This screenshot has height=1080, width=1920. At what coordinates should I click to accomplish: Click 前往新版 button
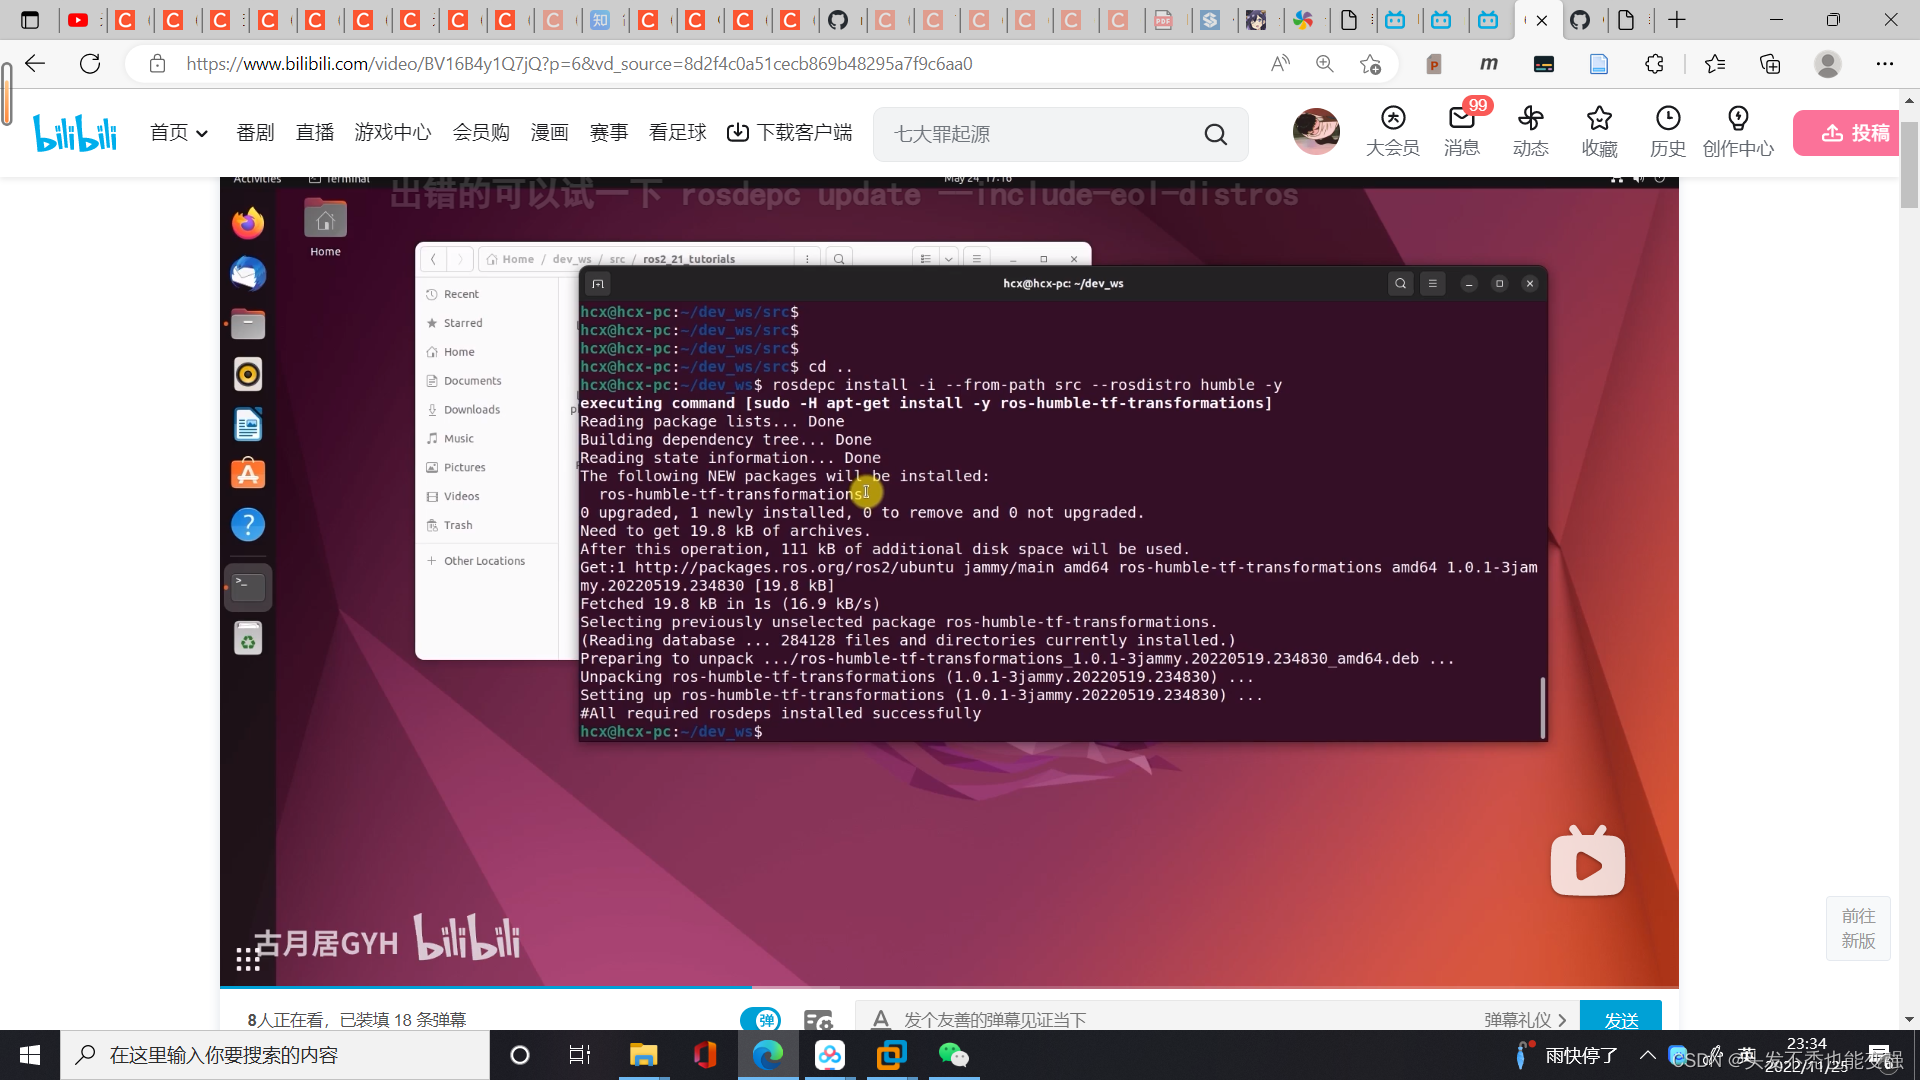pos(1858,928)
